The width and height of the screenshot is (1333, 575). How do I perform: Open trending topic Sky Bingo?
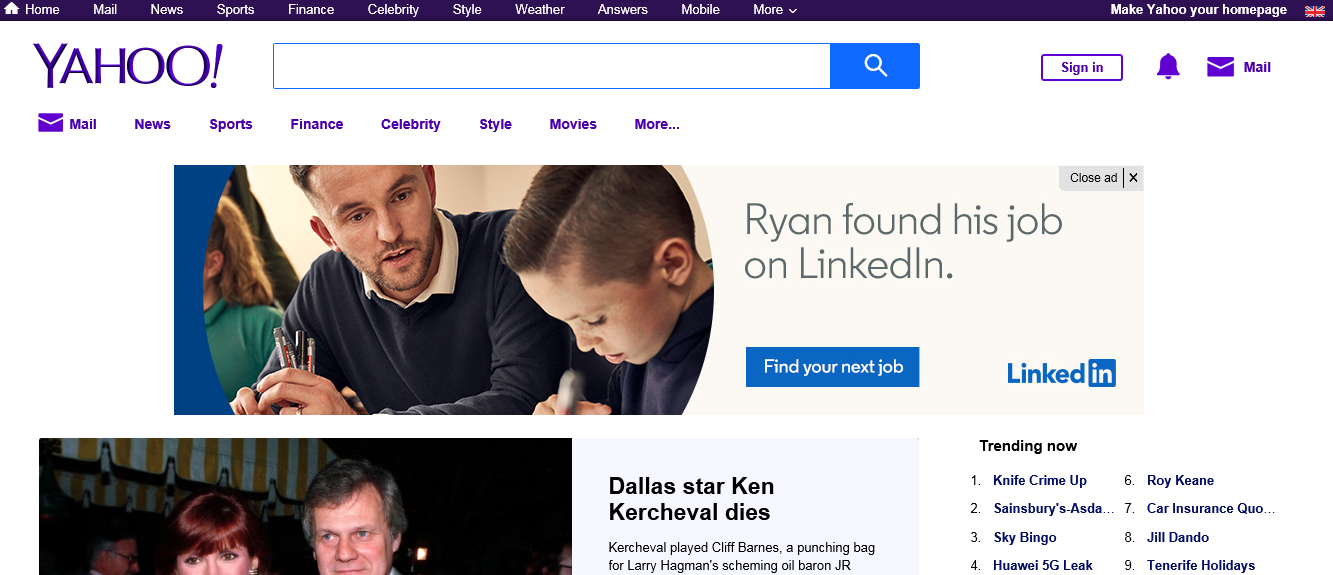coord(1025,537)
